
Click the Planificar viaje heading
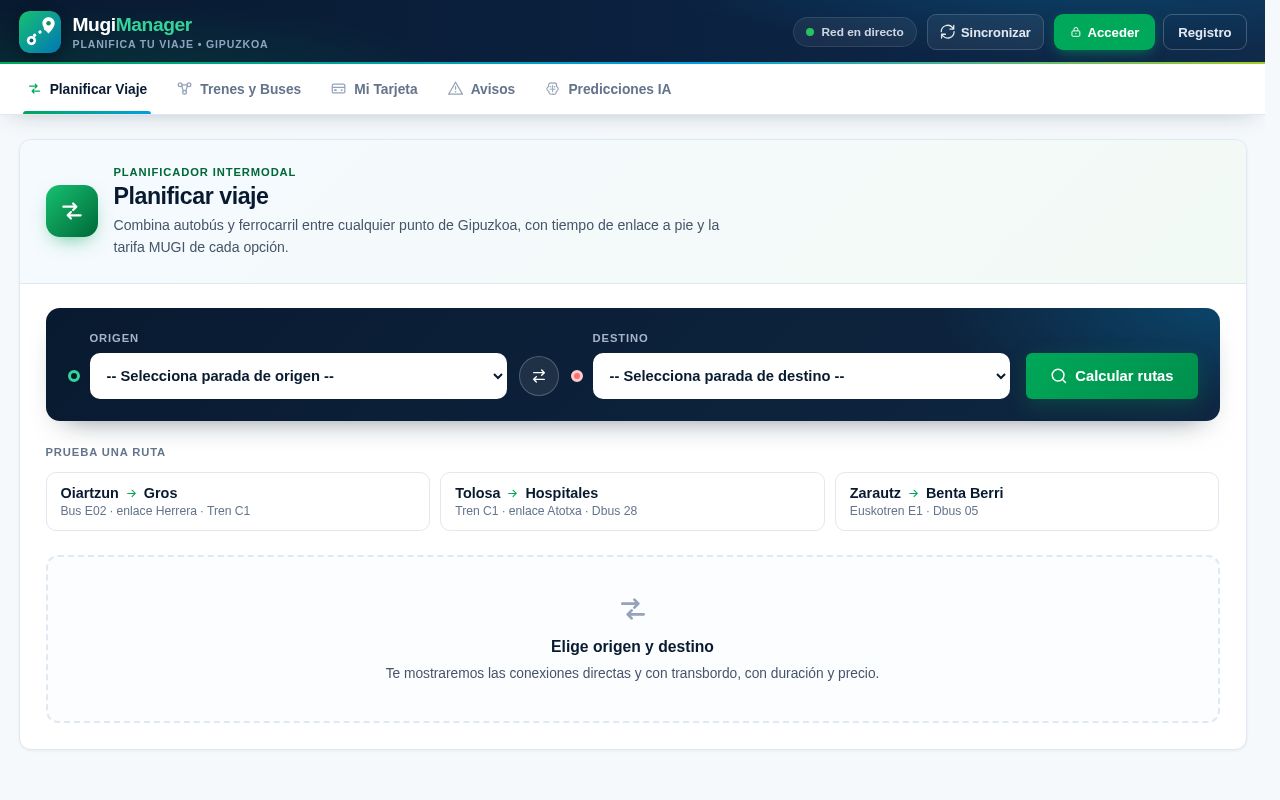191,196
